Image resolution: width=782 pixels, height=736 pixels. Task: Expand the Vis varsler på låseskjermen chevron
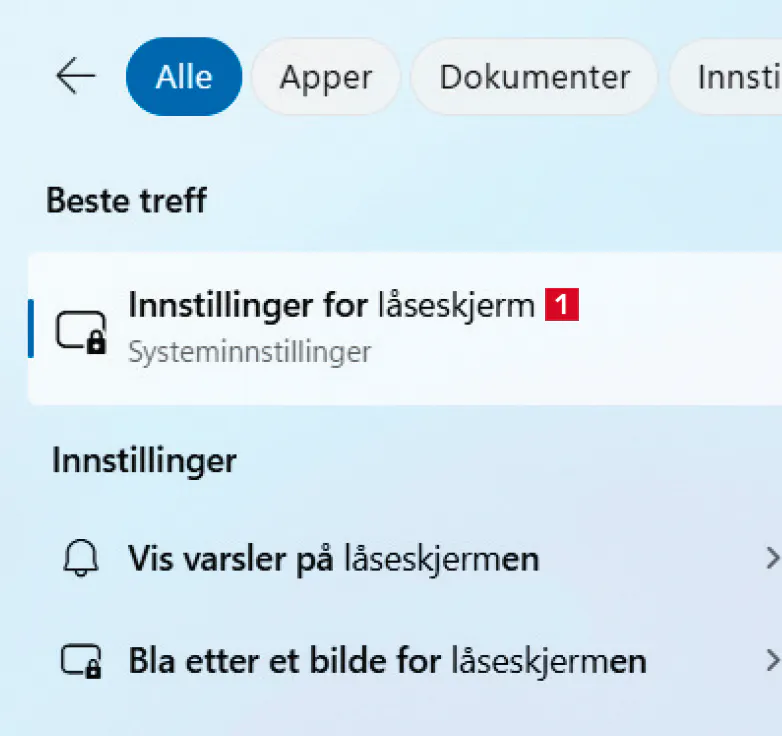771,558
